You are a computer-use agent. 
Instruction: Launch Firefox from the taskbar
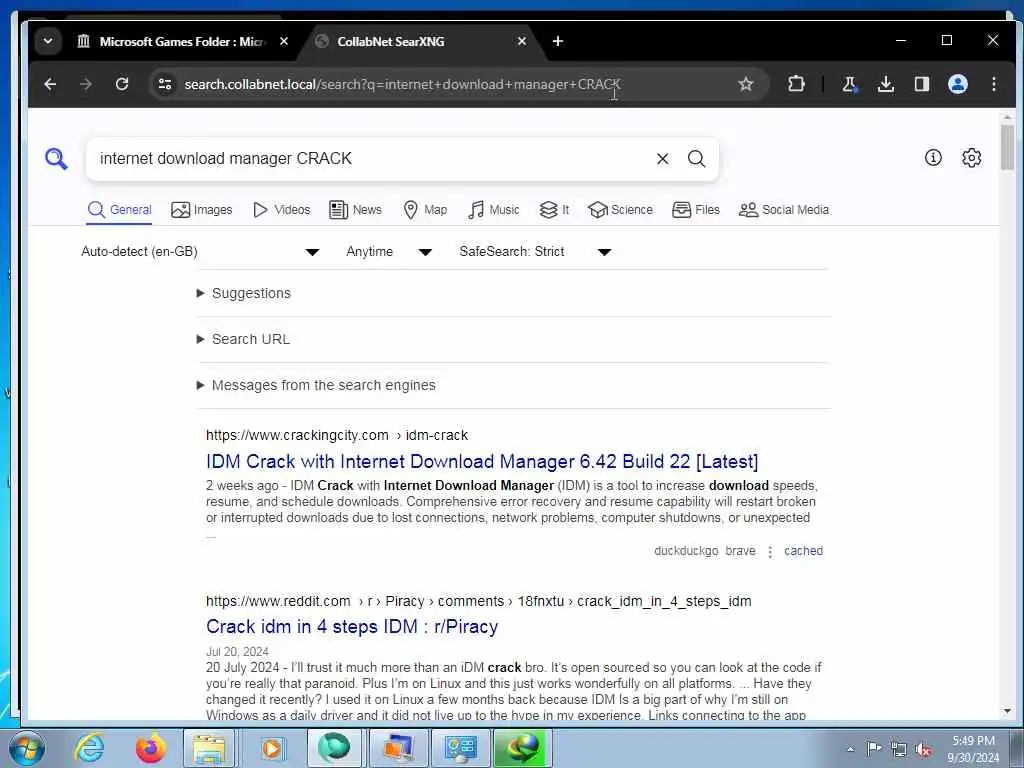pyautogui.click(x=150, y=748)
